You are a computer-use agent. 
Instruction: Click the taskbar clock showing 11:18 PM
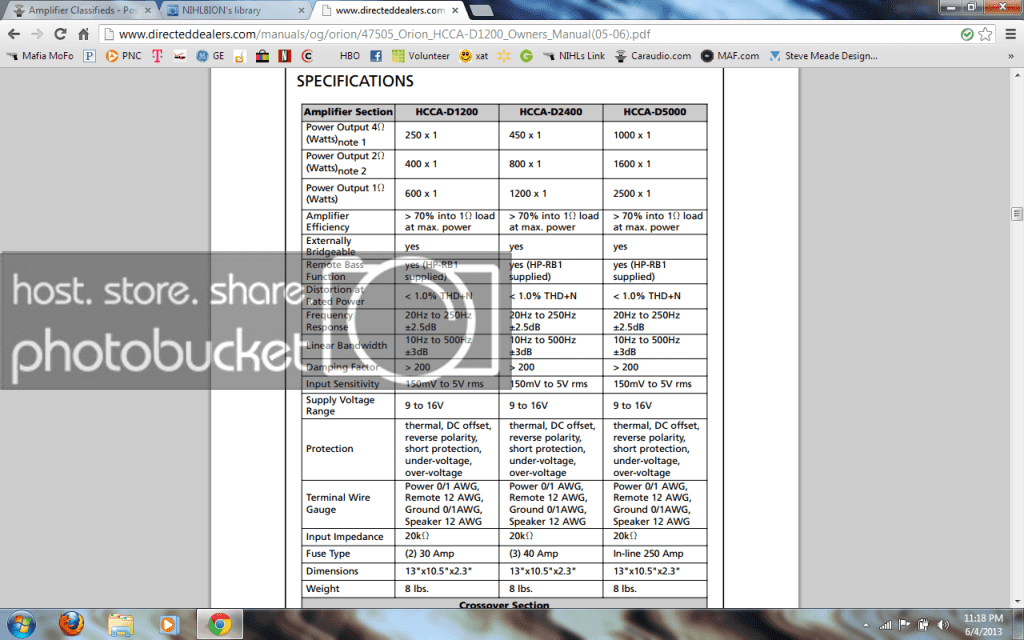coord(983,624)
